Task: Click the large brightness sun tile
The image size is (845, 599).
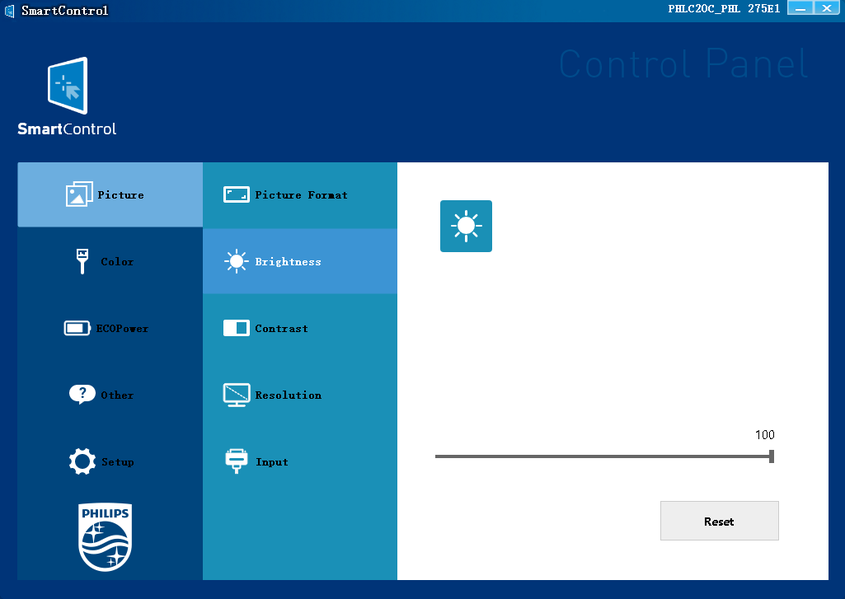Action: click(466, 226)
